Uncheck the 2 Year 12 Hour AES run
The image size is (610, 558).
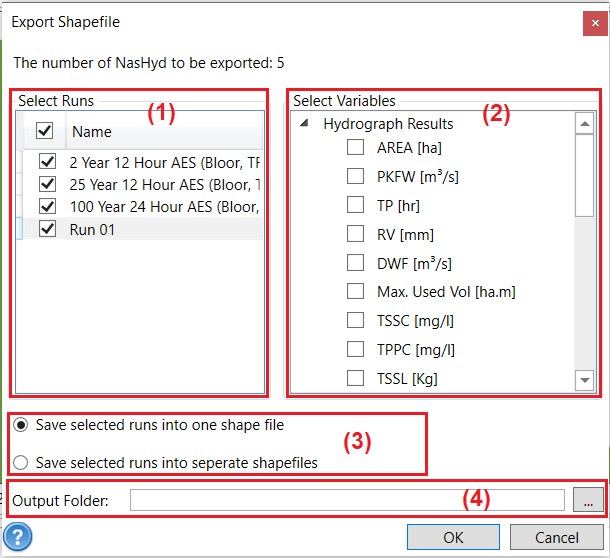46,162
